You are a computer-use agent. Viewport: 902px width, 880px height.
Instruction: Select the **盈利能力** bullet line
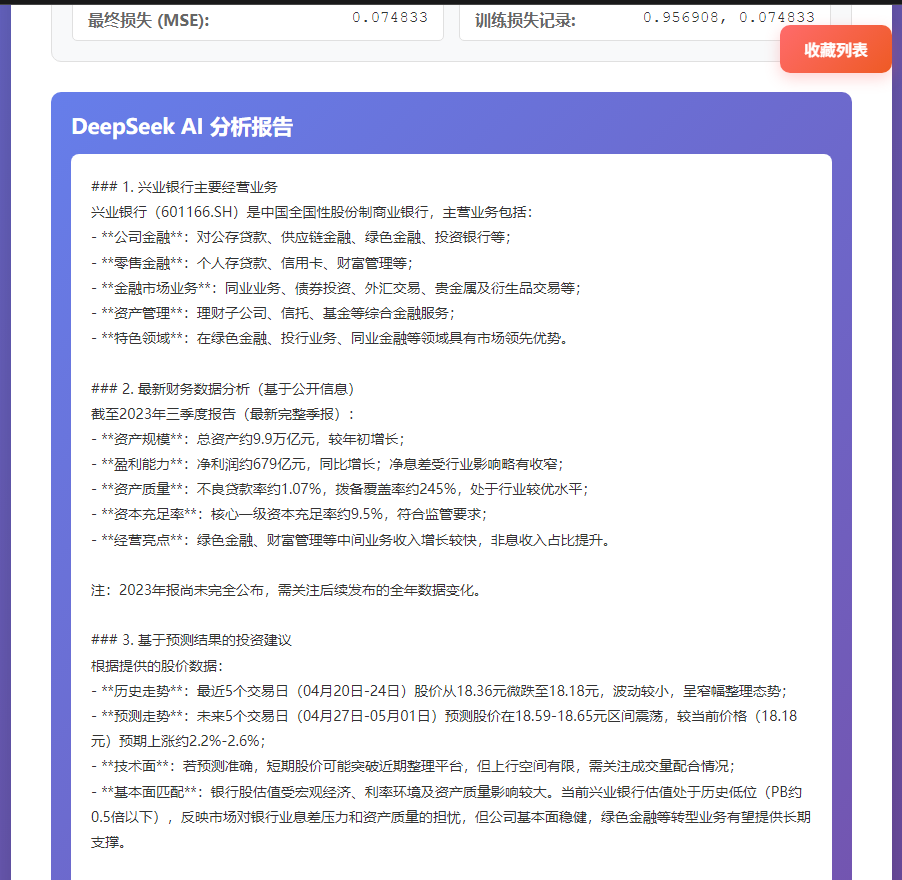pyautogui.click(x=327, y=464)
